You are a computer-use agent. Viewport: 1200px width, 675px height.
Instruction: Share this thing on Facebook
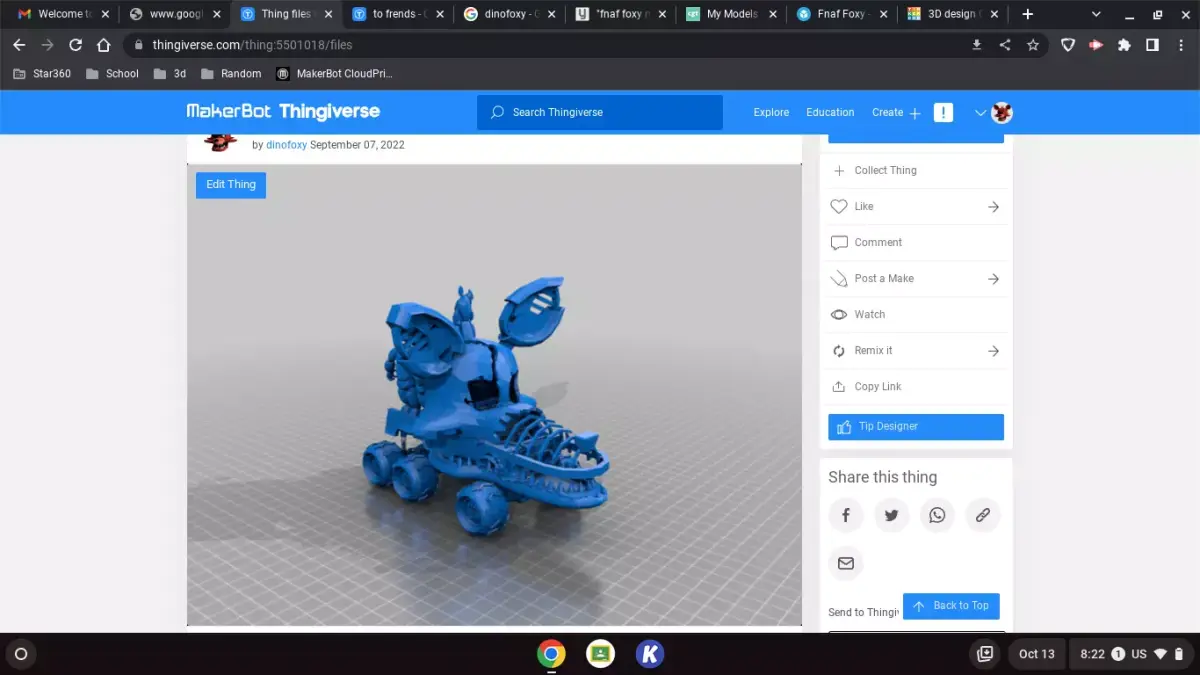pos(845,515)
